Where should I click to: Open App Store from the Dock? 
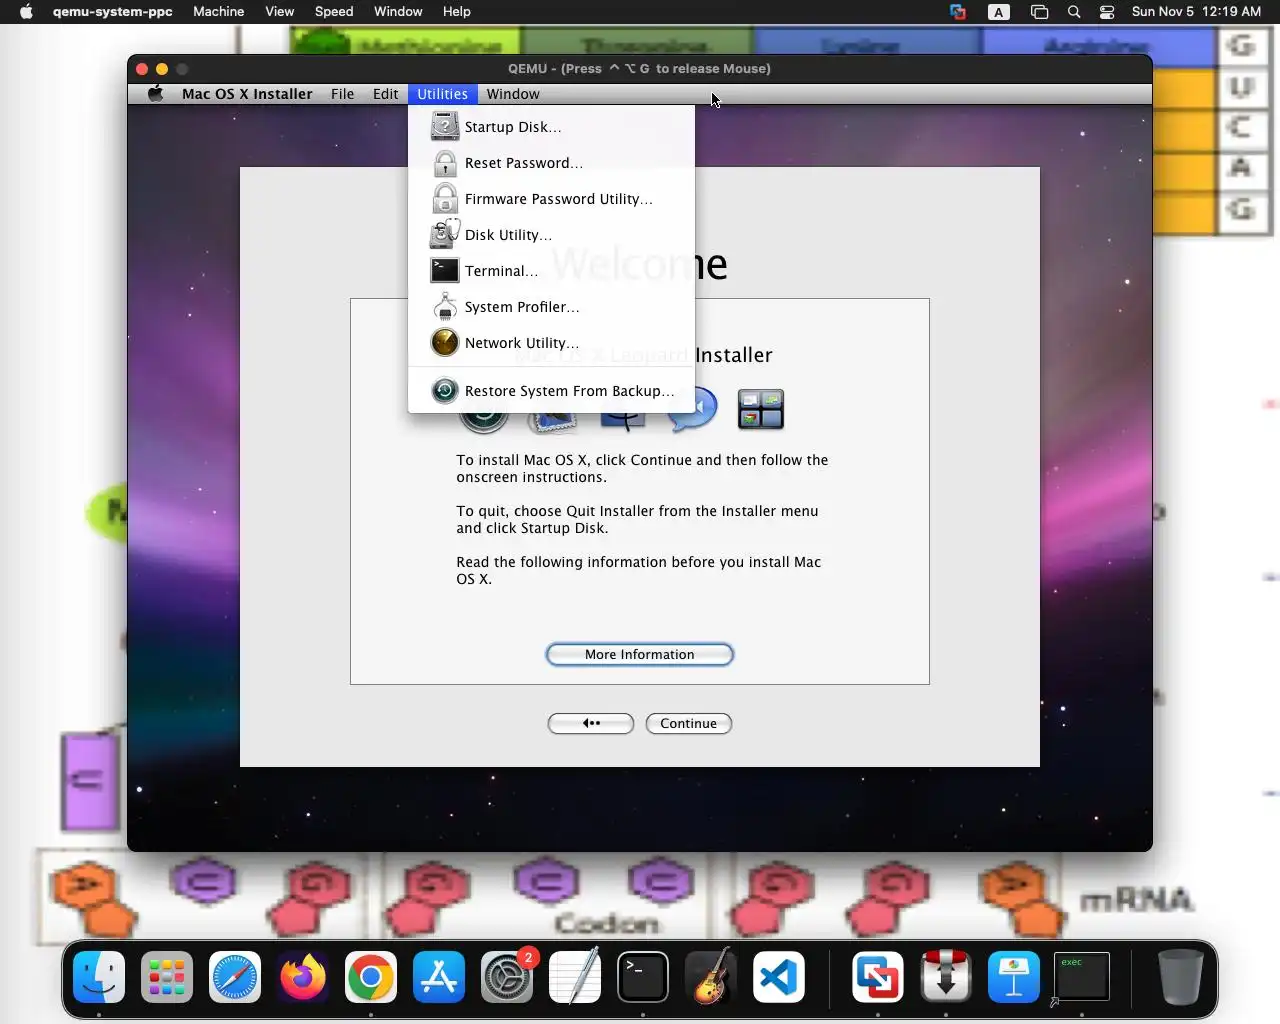[x=439, y=977]
